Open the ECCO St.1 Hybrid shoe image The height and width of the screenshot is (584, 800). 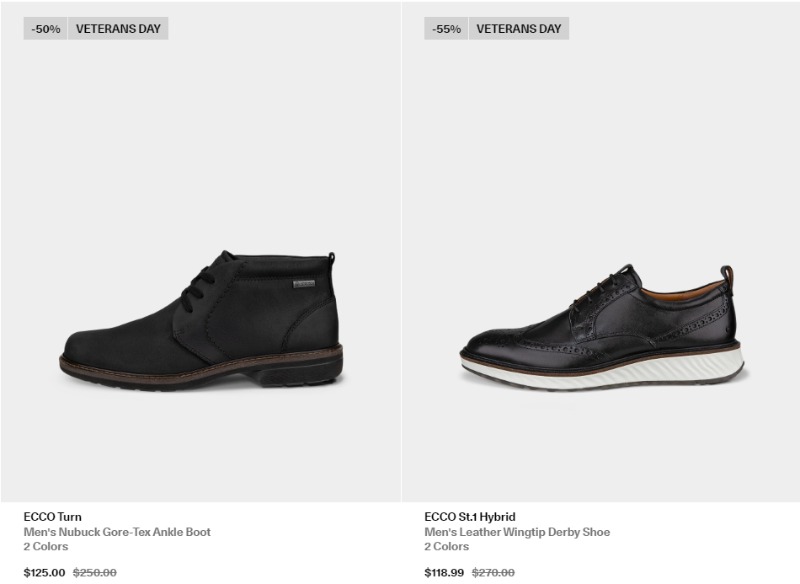(601, 252)
